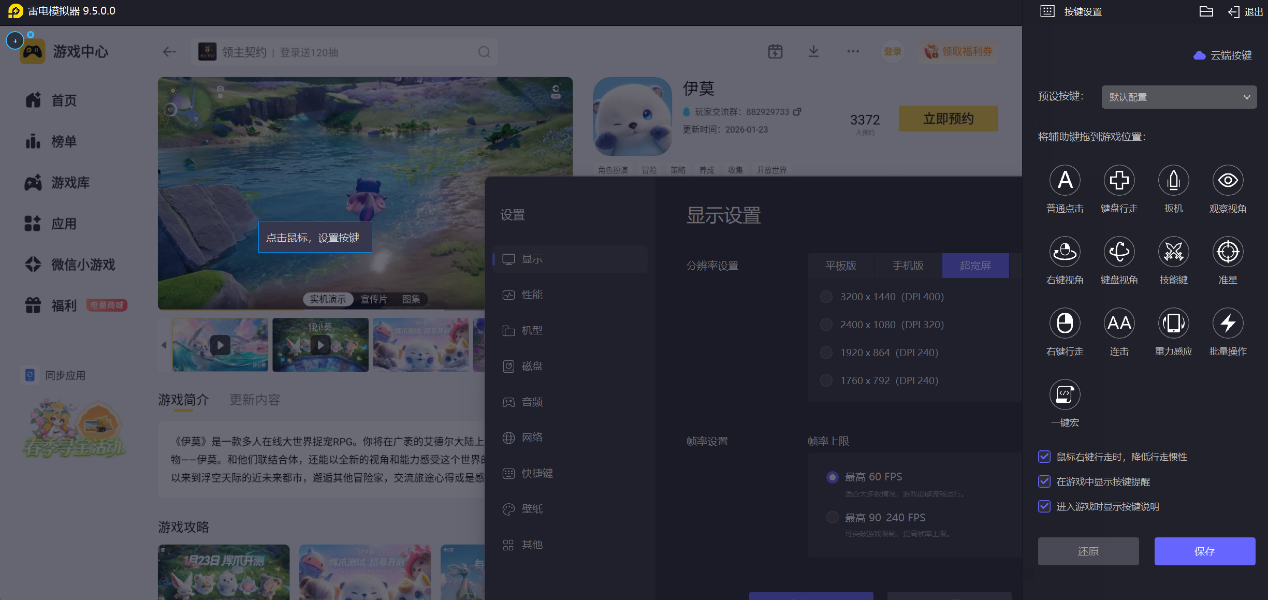Expand the 预设按键 preset dropdown
Screen dimensions: 1268x600
point(1179,97)
